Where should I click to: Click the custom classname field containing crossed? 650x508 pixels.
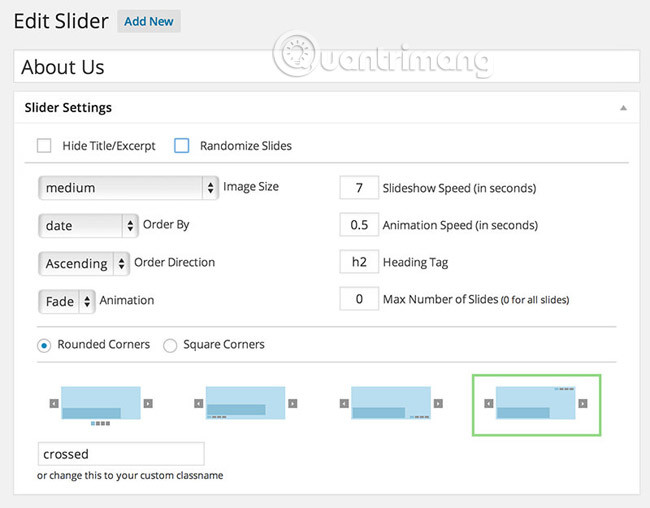[x=120, y=454]
